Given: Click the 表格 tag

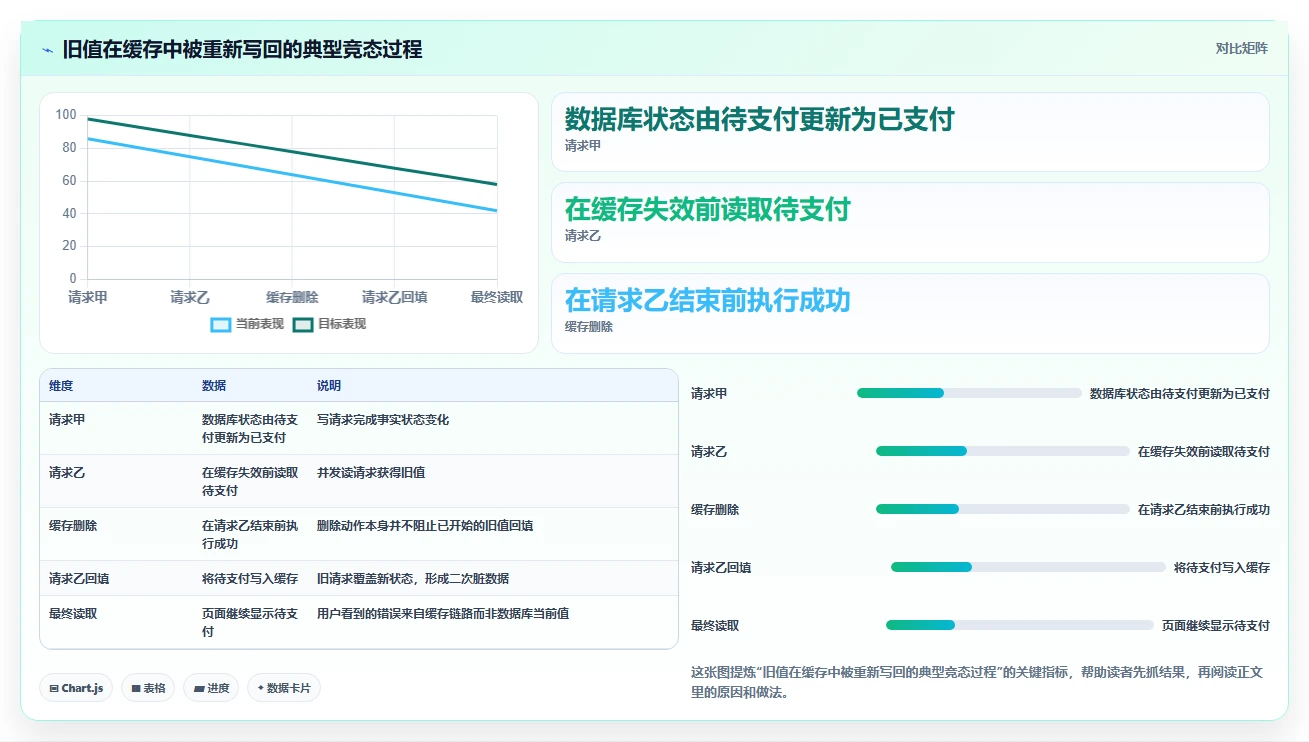Looking at the screenshot, I should (x=148, y=688).
